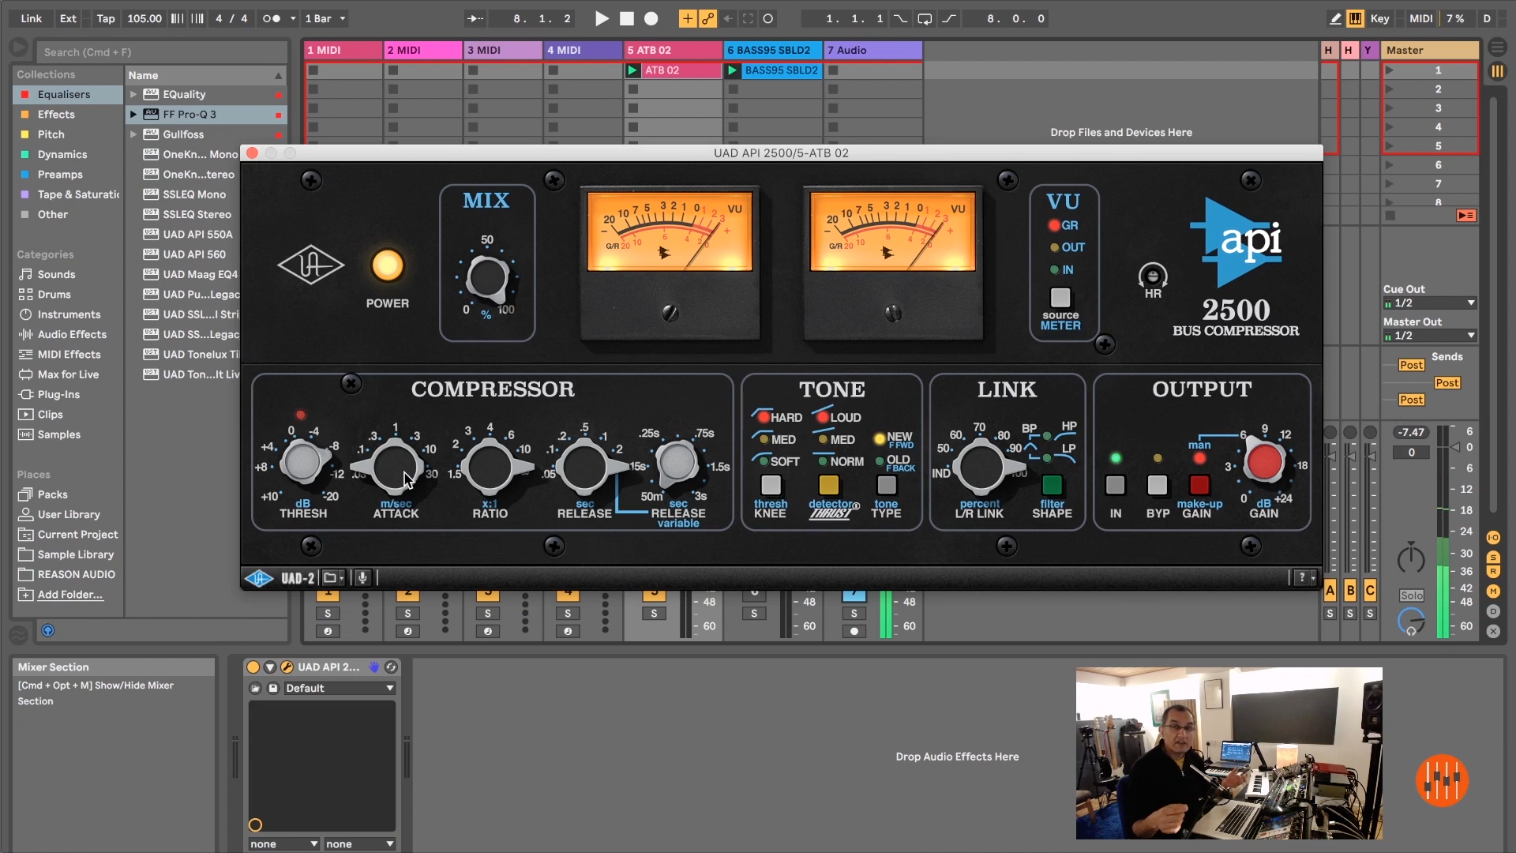This screenshot has width=1516, height=853.
Task: Click the tone TYPE selector button
Action: (x=886, y=485)
